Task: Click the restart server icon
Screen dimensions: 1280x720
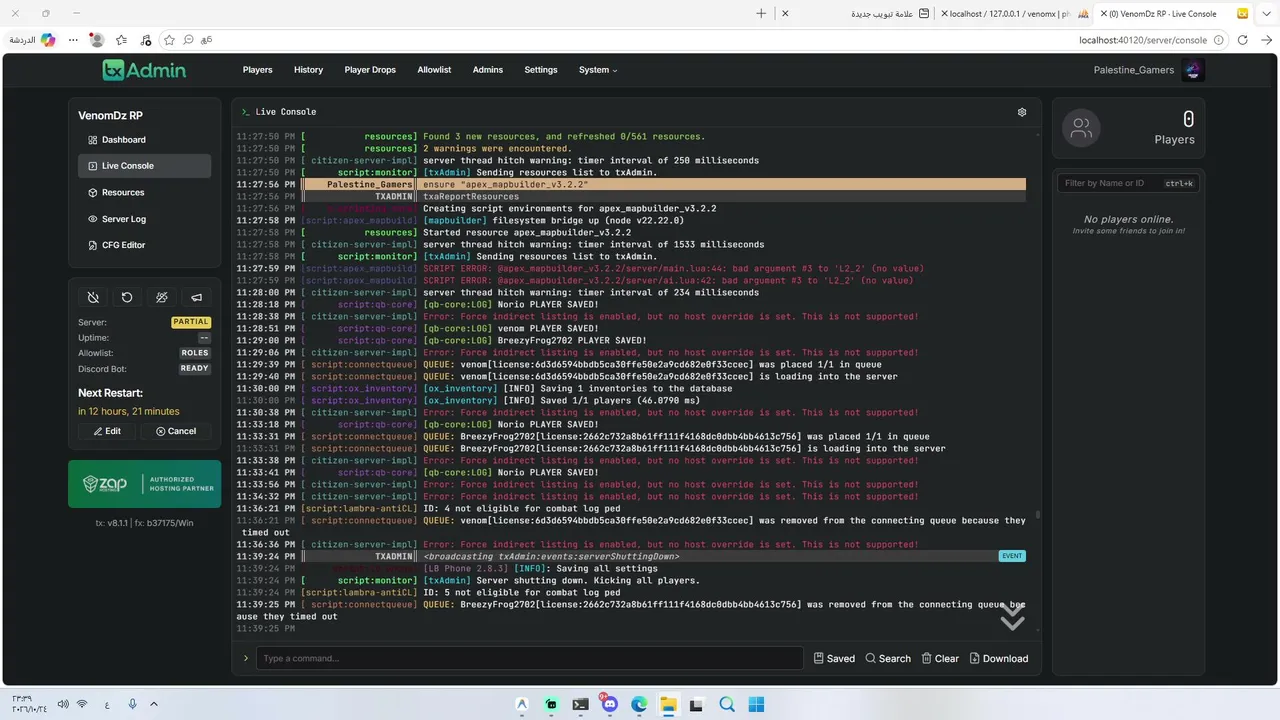Action: pos(127,297)
